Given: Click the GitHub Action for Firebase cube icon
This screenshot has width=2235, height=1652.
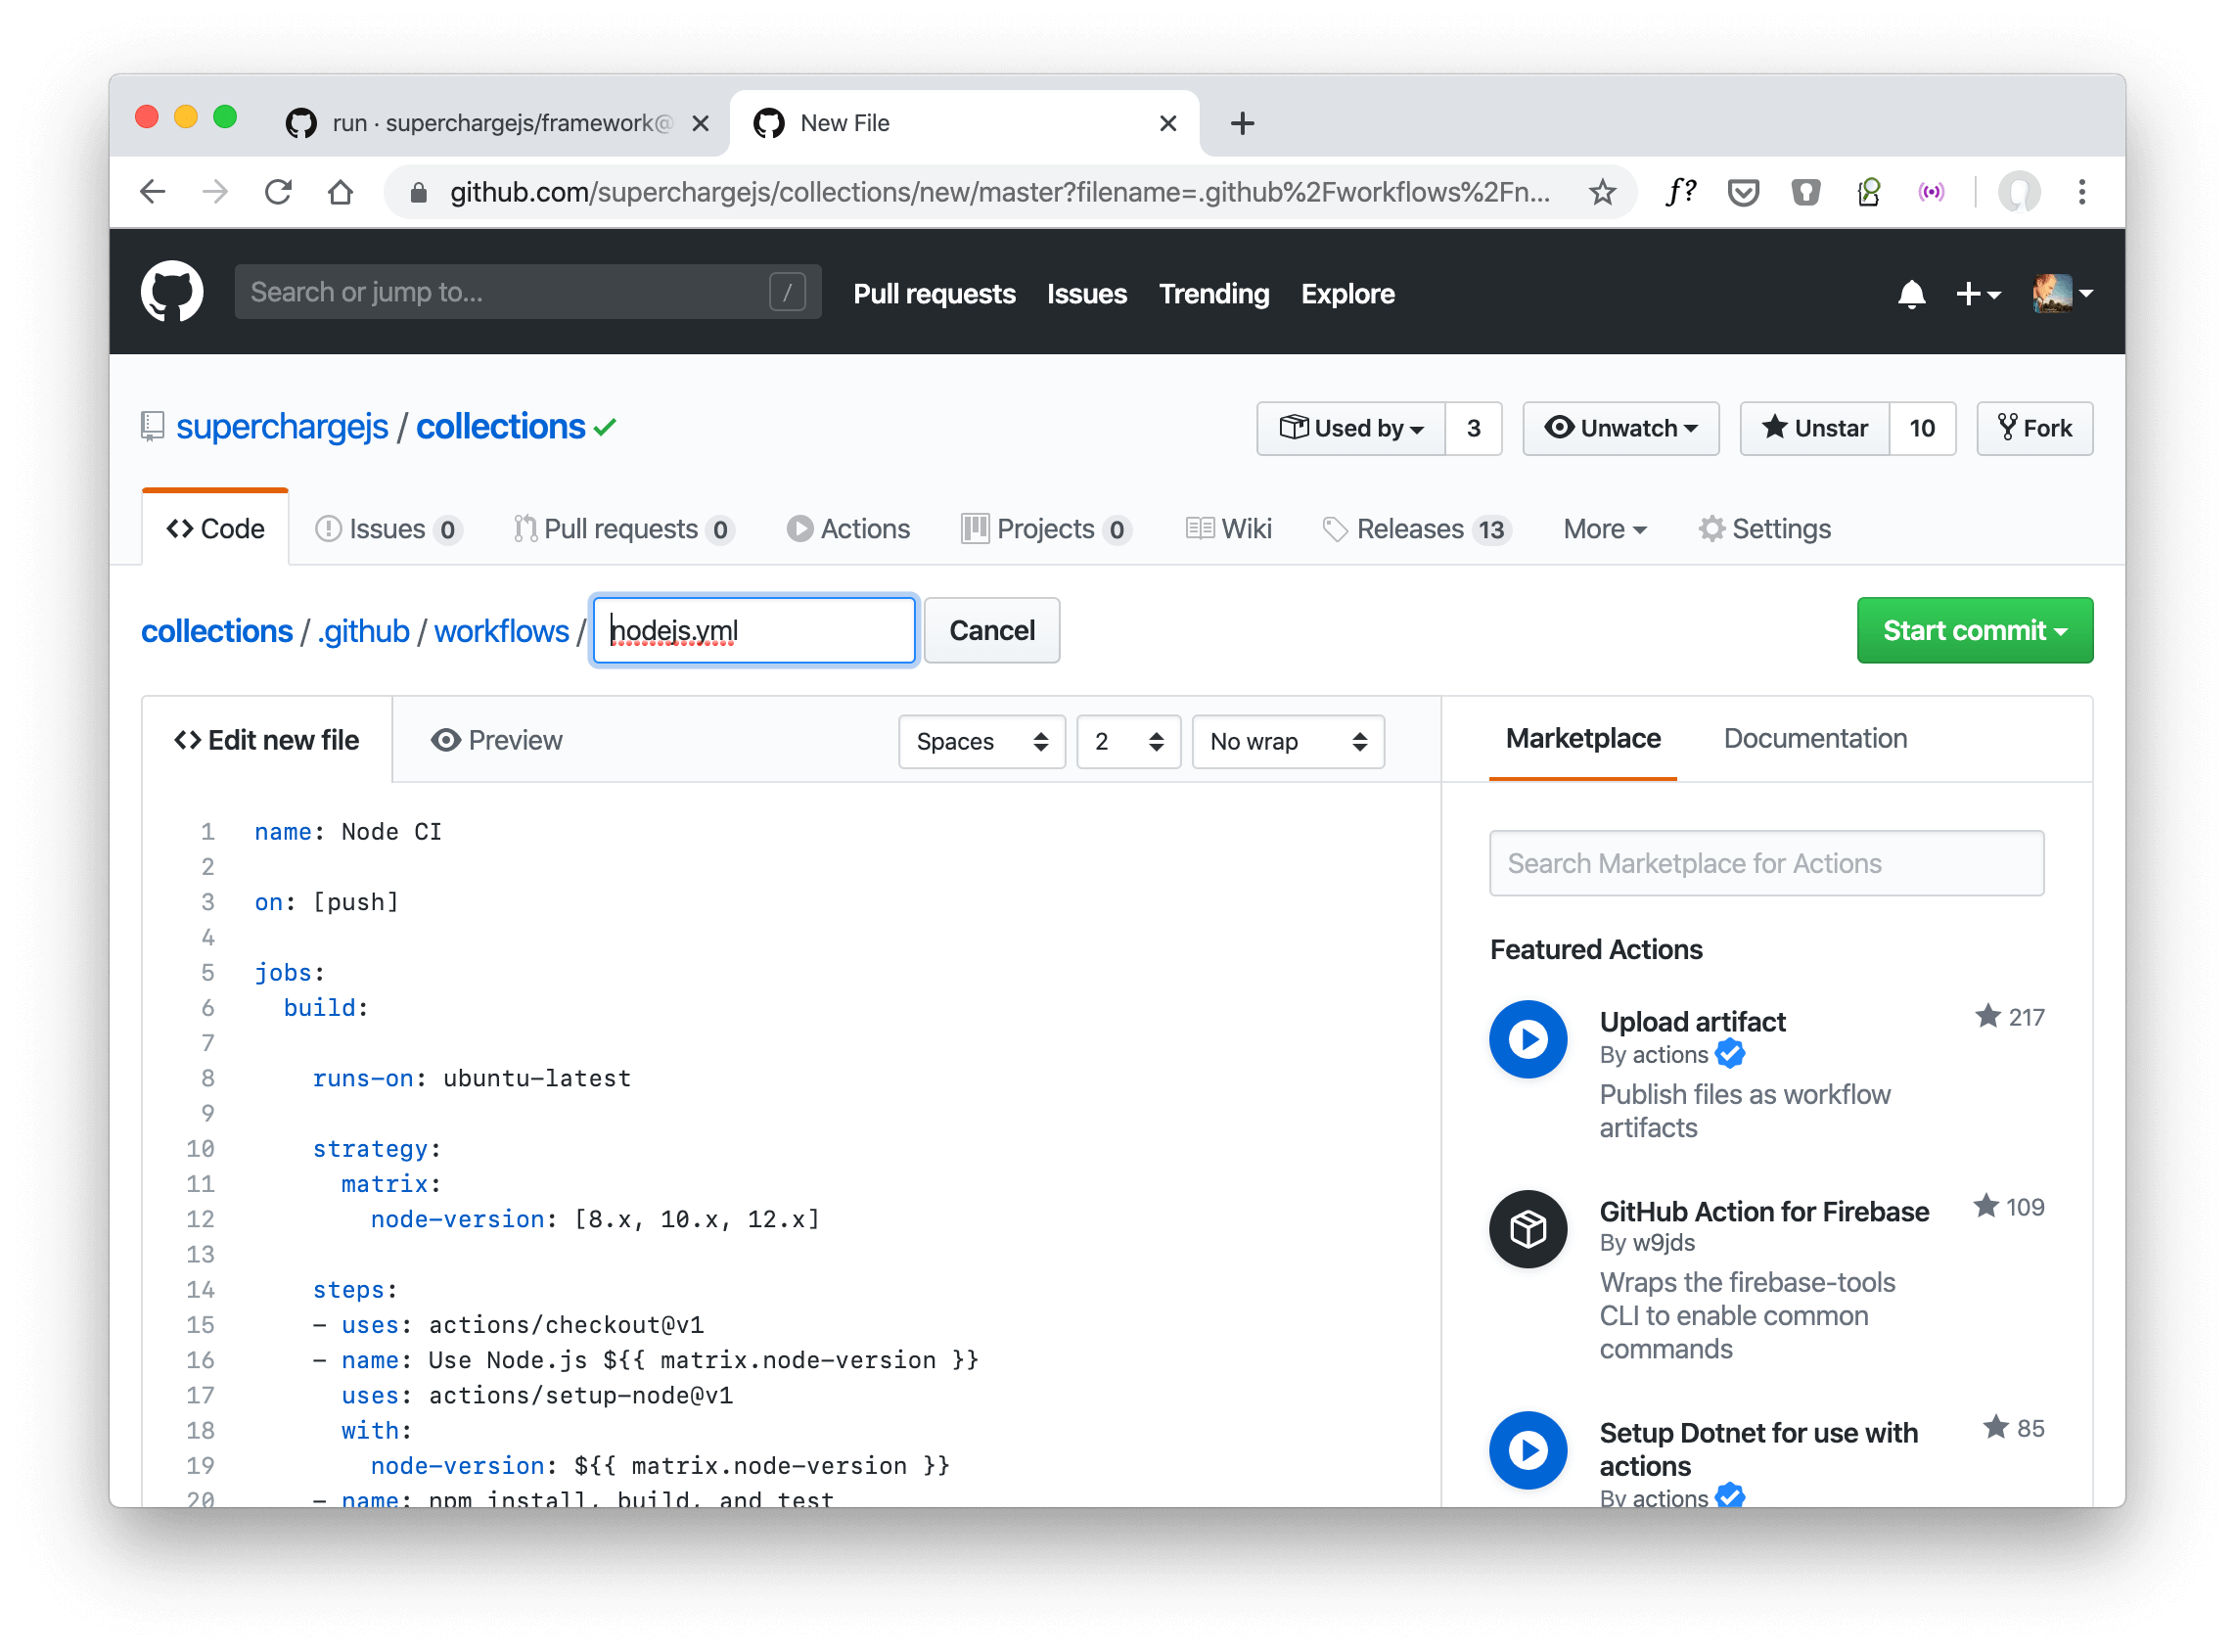Looking at the screenshot, I should [1527, 1229].
